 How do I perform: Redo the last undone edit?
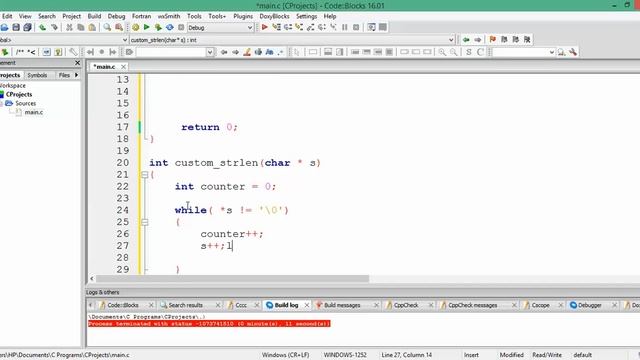tap(54, 27)
